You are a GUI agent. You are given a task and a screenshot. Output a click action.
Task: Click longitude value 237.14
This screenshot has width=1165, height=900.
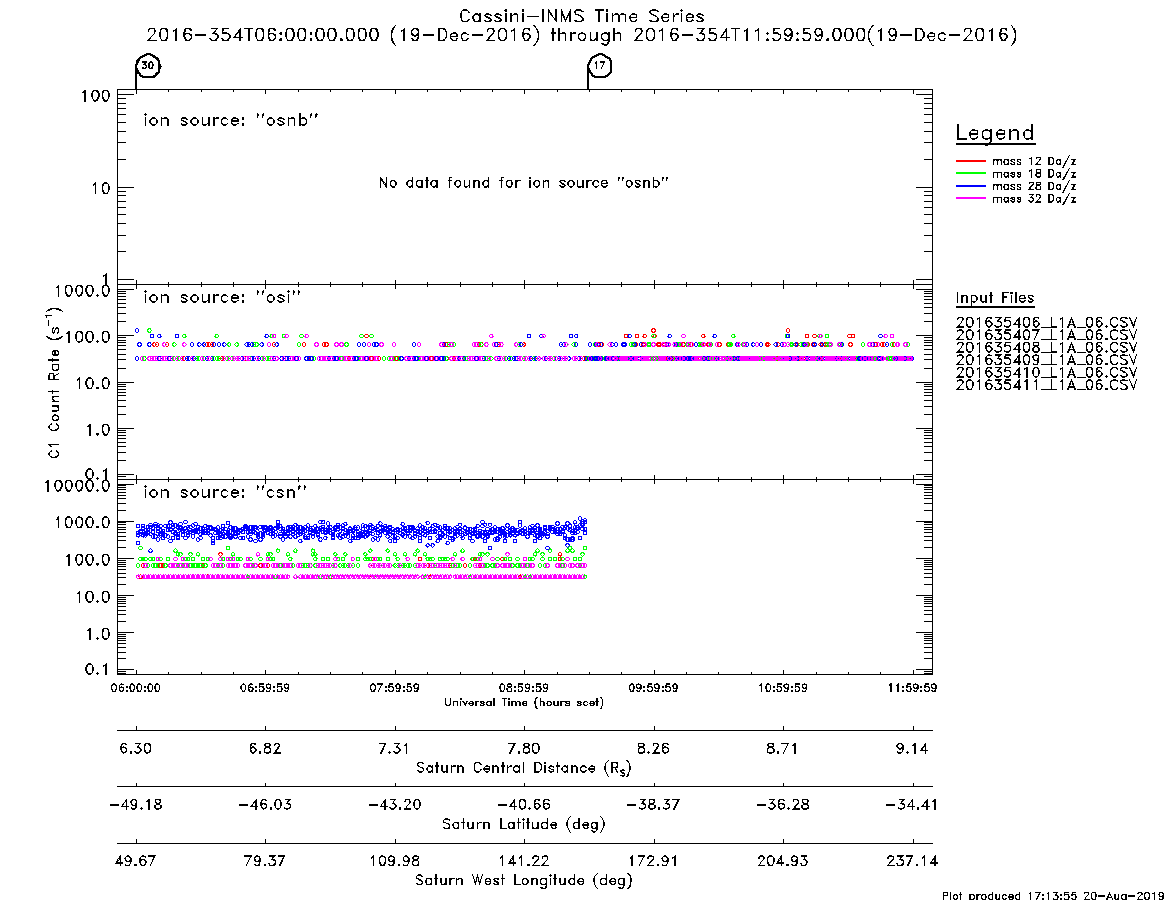pyautogui.click(x=912, y=861)
